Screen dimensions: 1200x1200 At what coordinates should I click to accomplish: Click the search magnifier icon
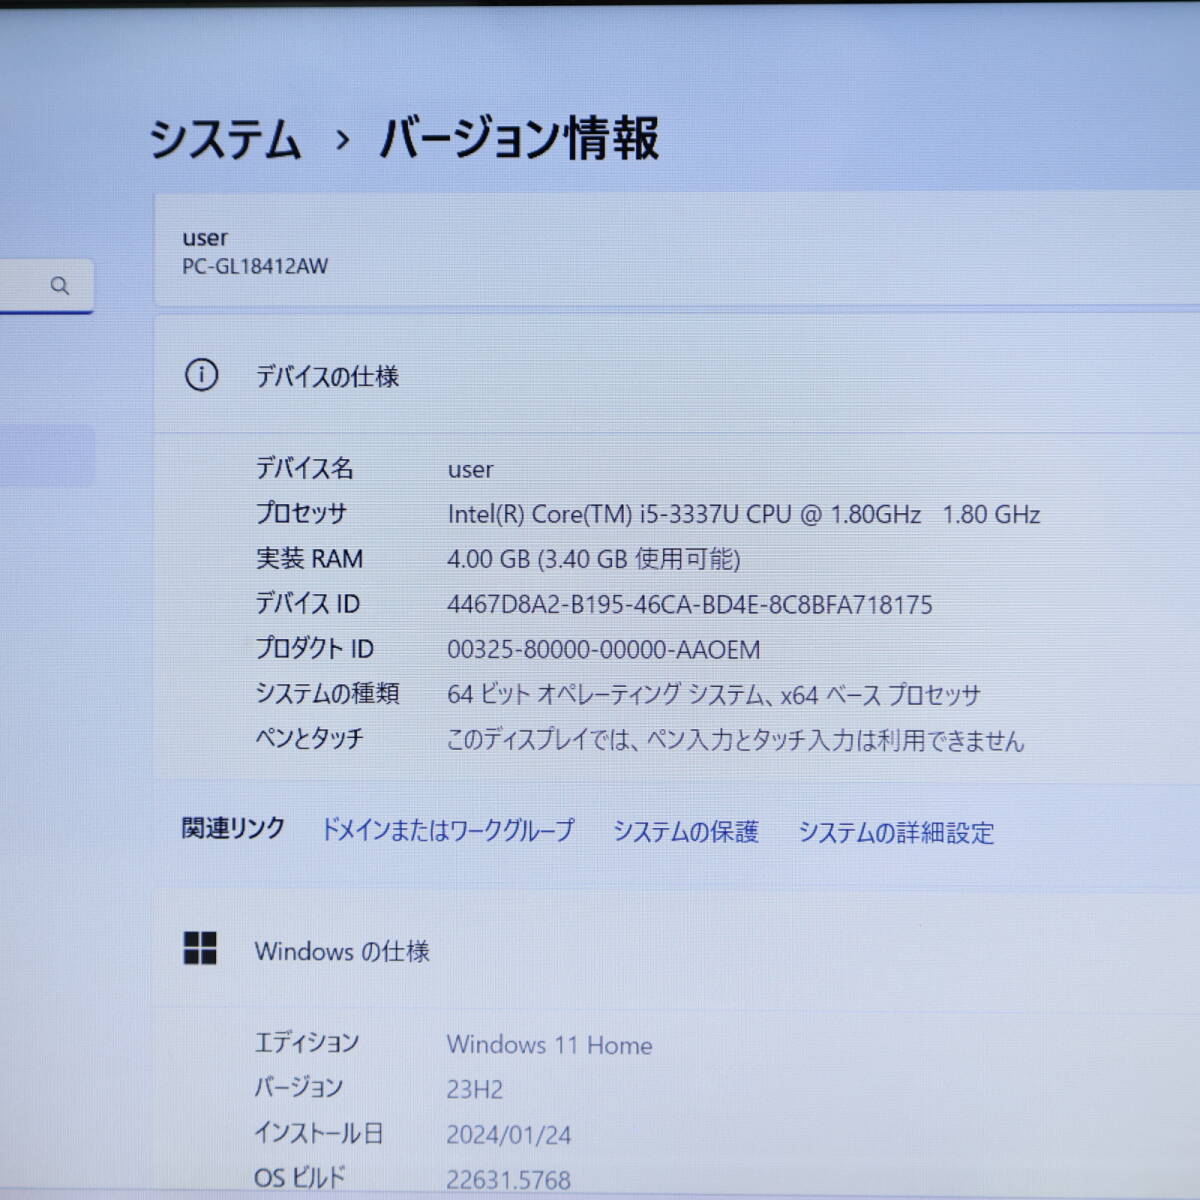point(60,286)
